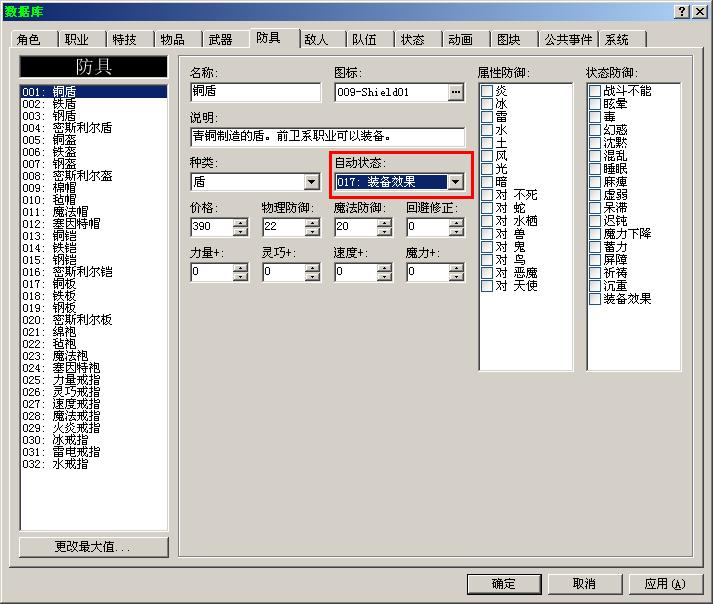713x604 pixels.
Task: Click the 说明 description text field
Action: coord(327,136)
